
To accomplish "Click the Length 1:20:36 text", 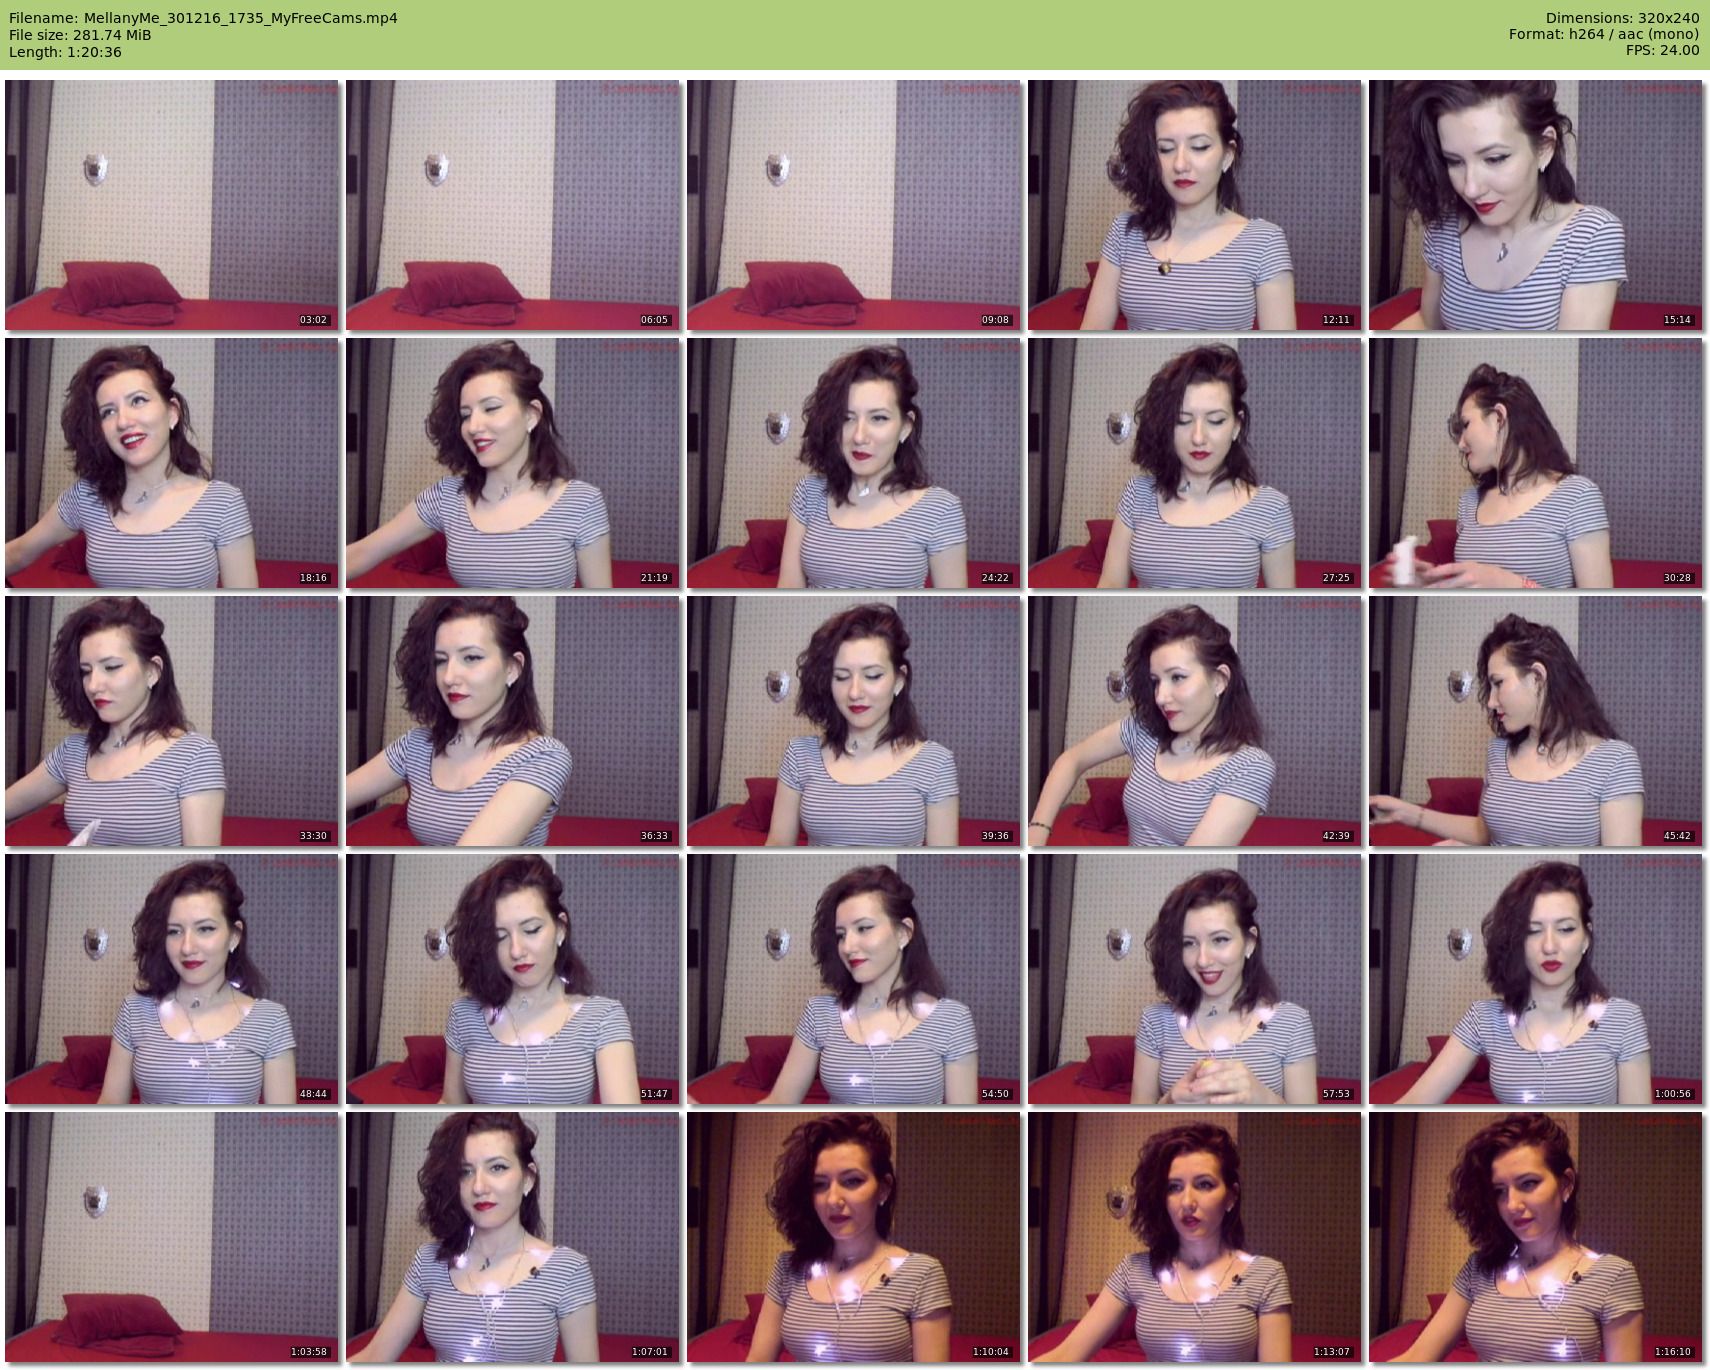I will 65,52.
